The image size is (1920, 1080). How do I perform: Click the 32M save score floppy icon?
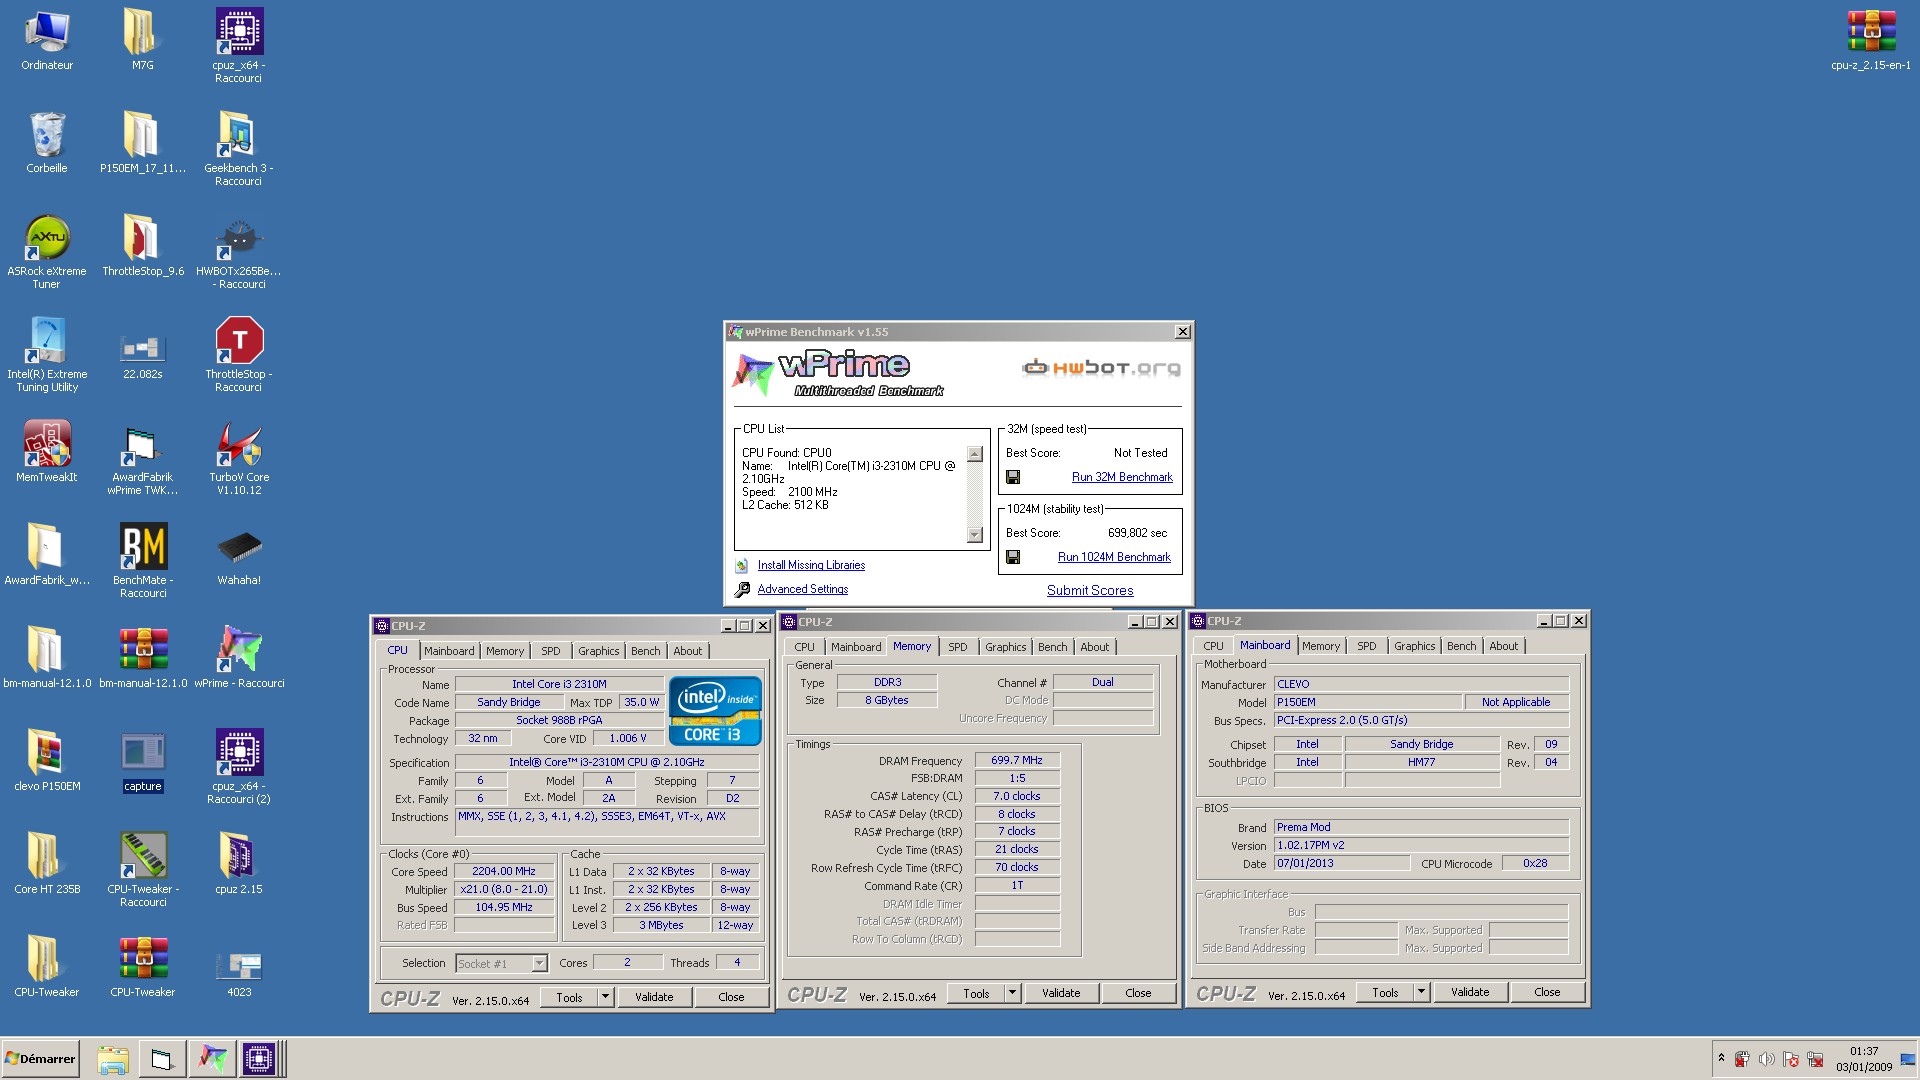pyautogui.click(x=1013, y=478)
